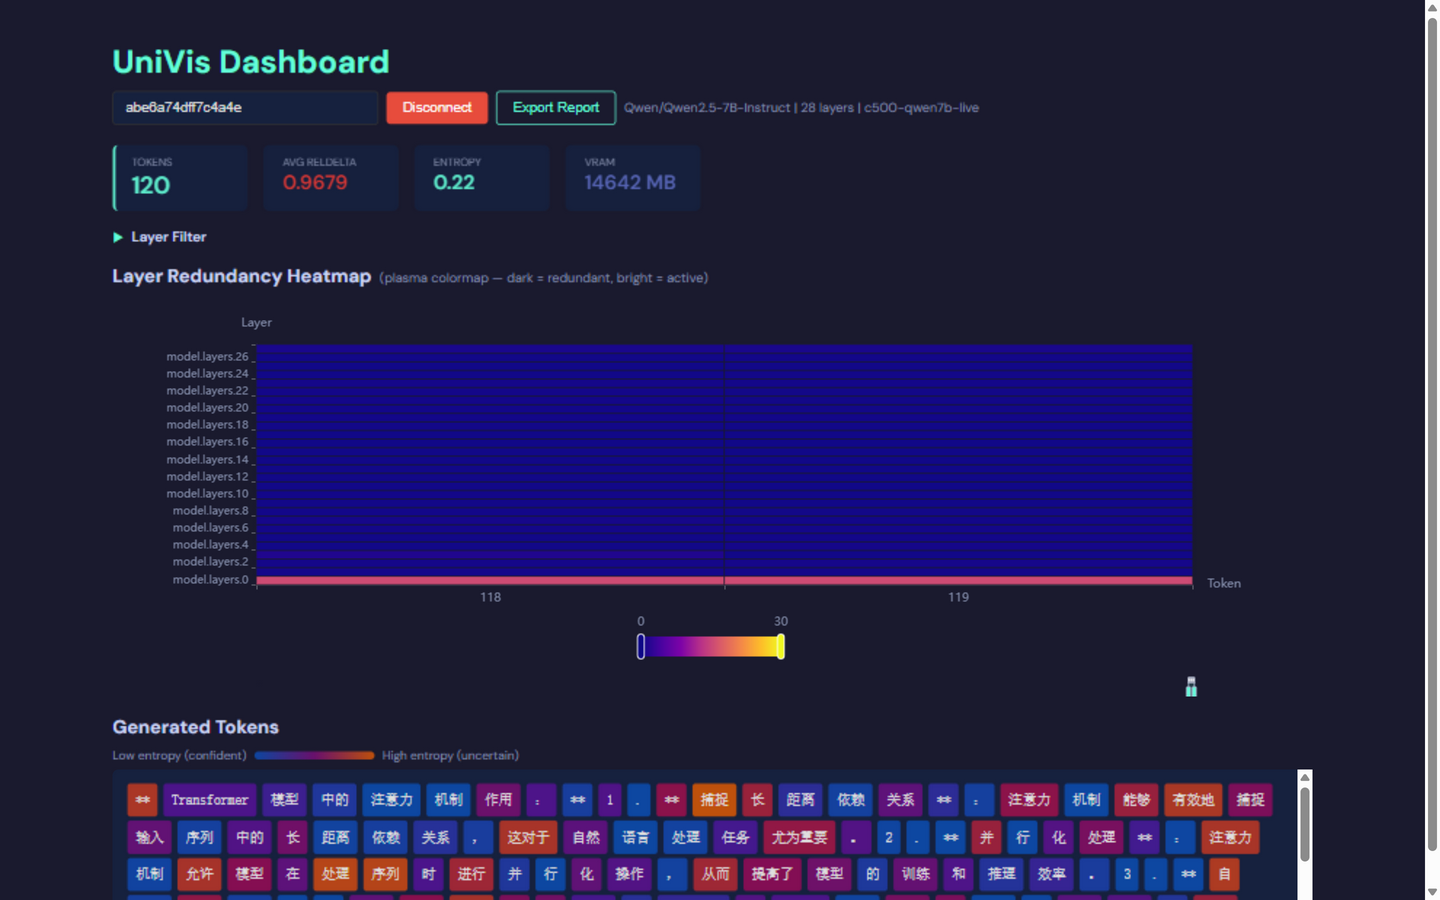Image resolution: width=1440 pixels, height=900 pixels.
Task: Click the "效率" token chip
Action: 1052,874
